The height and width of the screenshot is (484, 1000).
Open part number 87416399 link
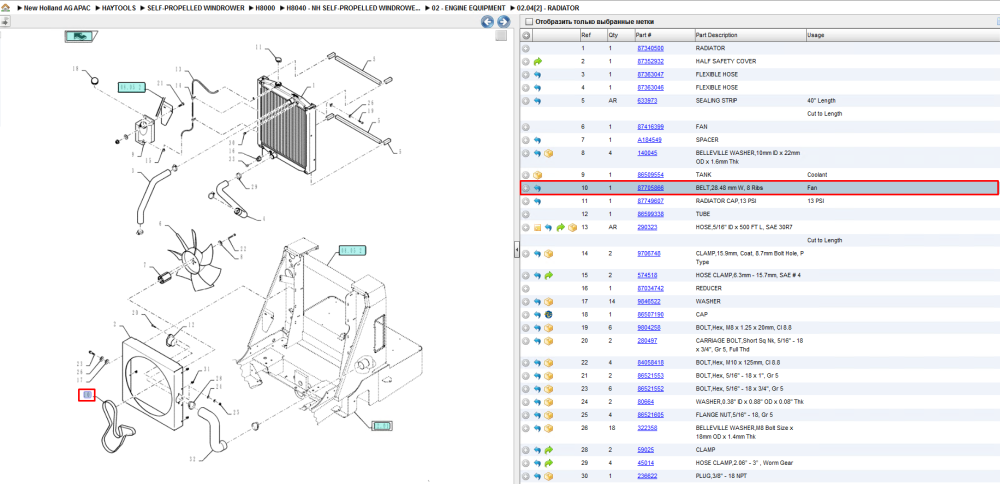click(650, 127)
